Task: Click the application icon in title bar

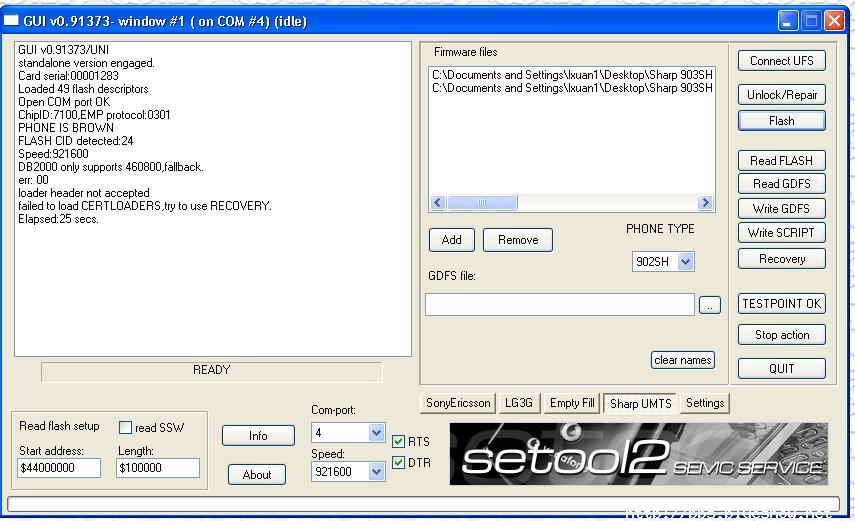Action: [x=12, y=21]
